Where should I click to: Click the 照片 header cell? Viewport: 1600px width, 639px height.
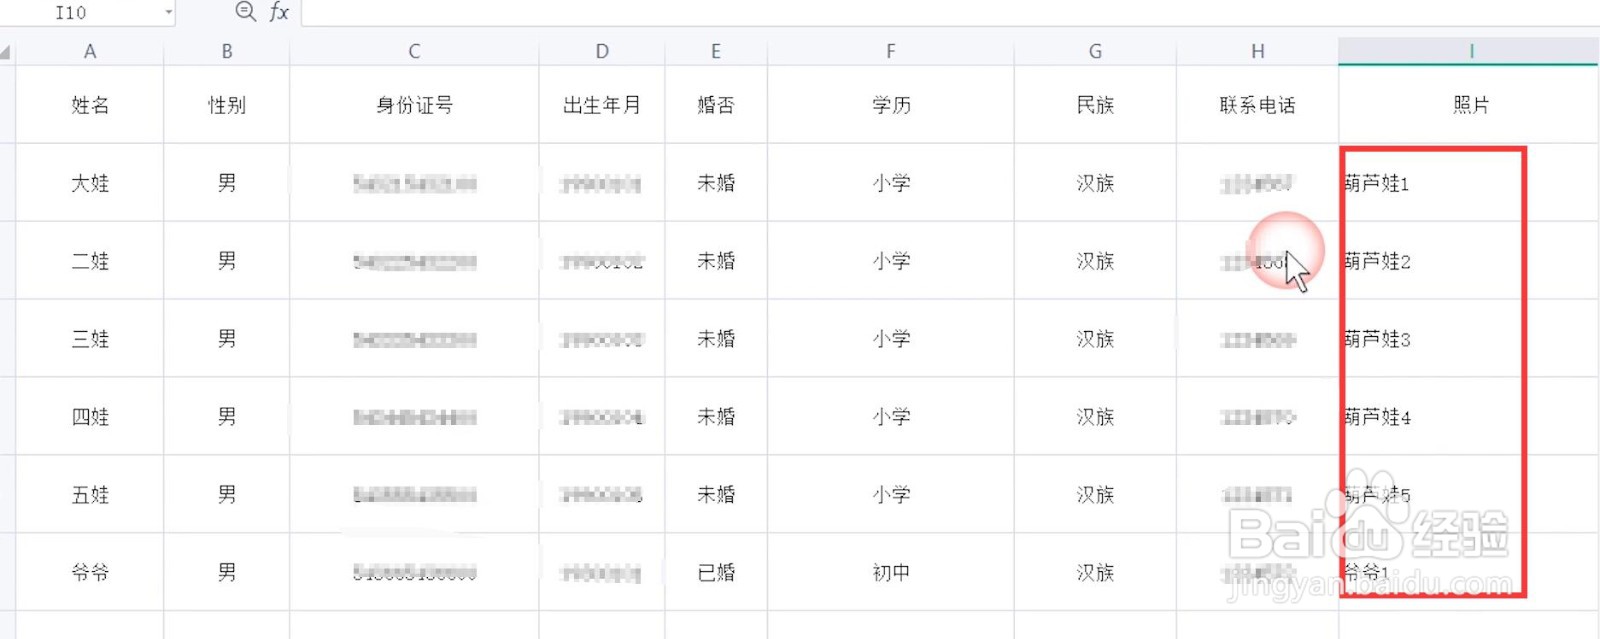pyautogui.click(x=1468, y=105)
